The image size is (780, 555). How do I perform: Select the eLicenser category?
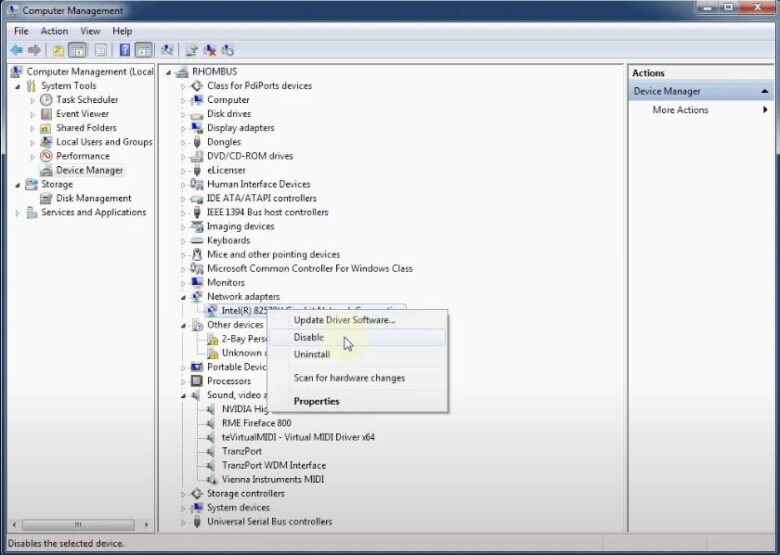click(x=226, y=170)
